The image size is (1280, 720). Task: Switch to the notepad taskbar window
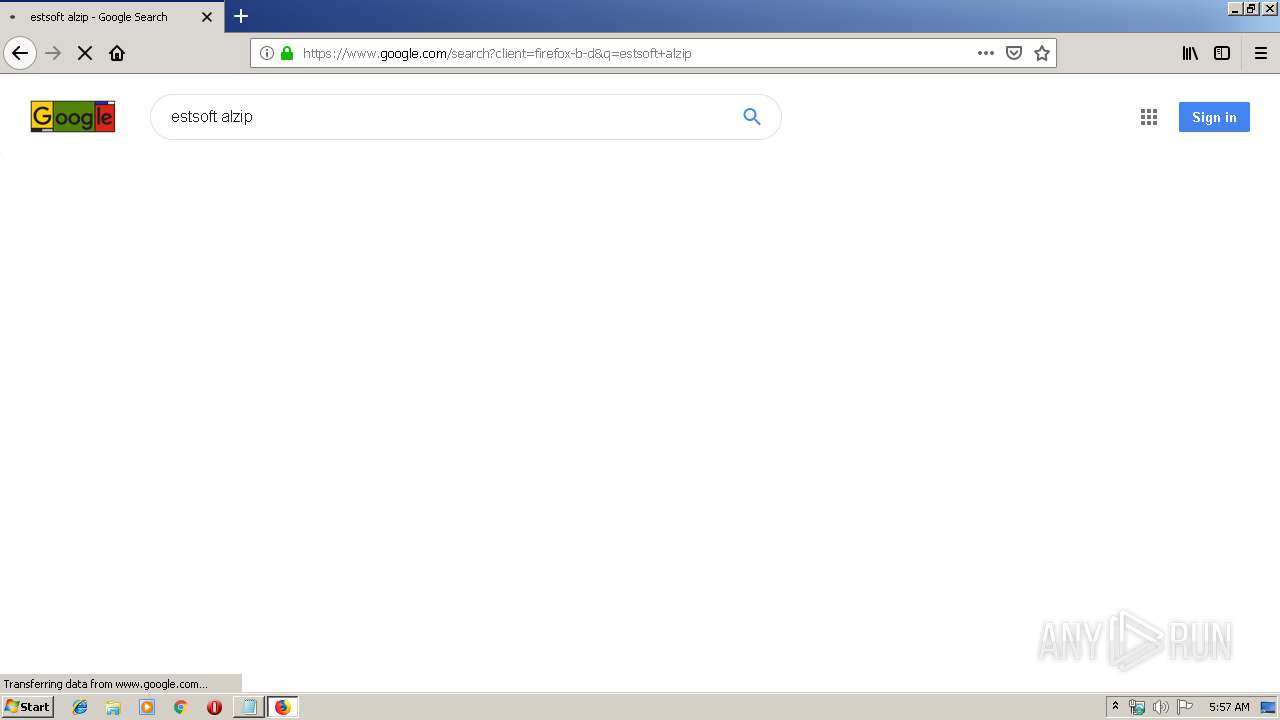point(249,707)
